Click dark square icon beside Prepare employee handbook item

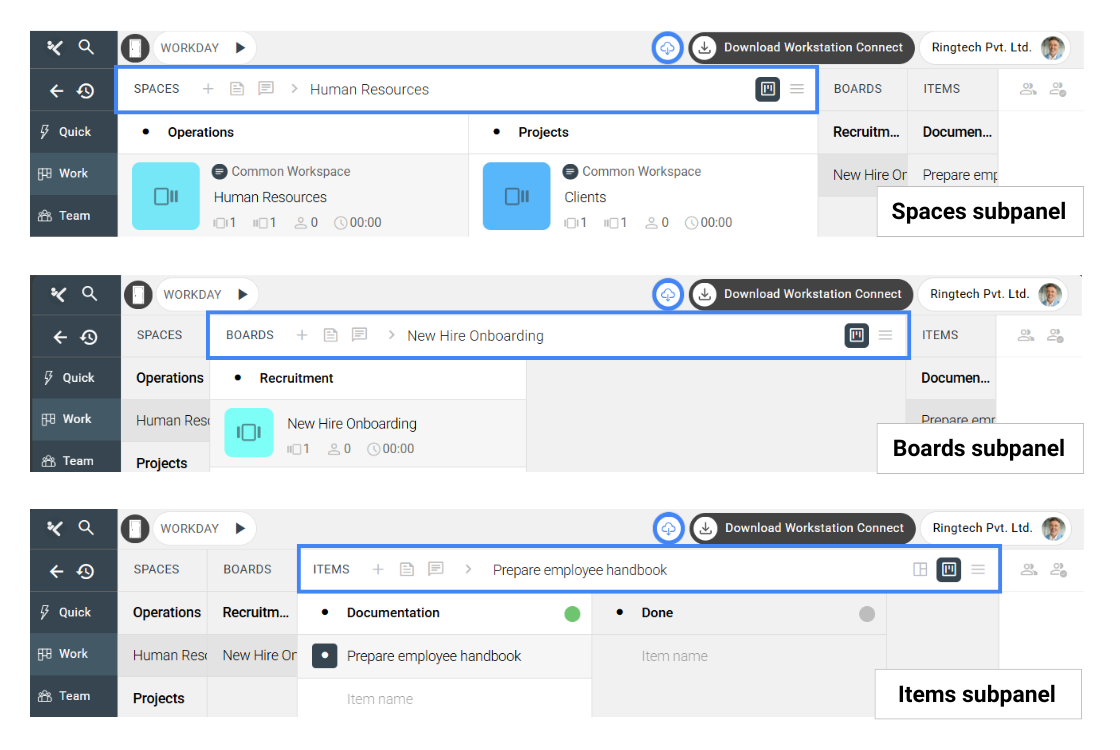[x=324, y=656]
